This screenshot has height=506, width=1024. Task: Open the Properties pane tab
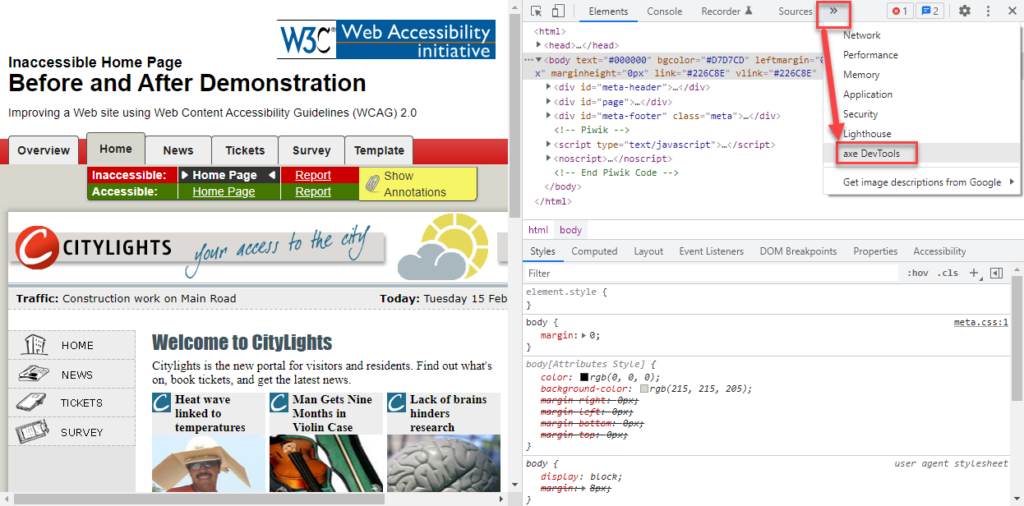[875, 251]
